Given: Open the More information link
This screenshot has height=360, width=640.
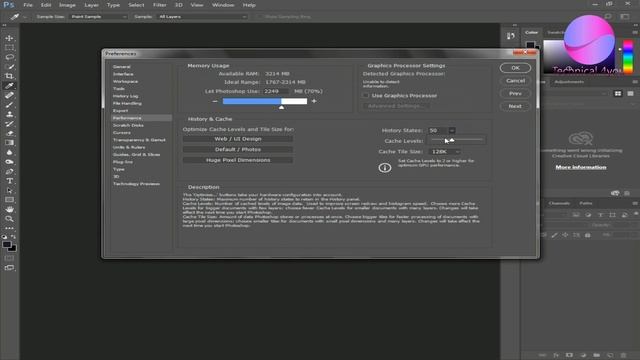Looking at the screenshot, I should tap(580, 167).
